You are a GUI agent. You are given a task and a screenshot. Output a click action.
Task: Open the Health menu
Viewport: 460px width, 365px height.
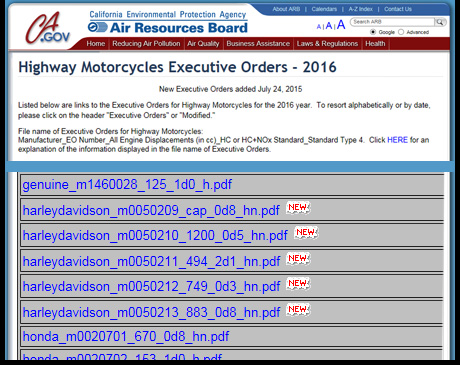(375, 44)
